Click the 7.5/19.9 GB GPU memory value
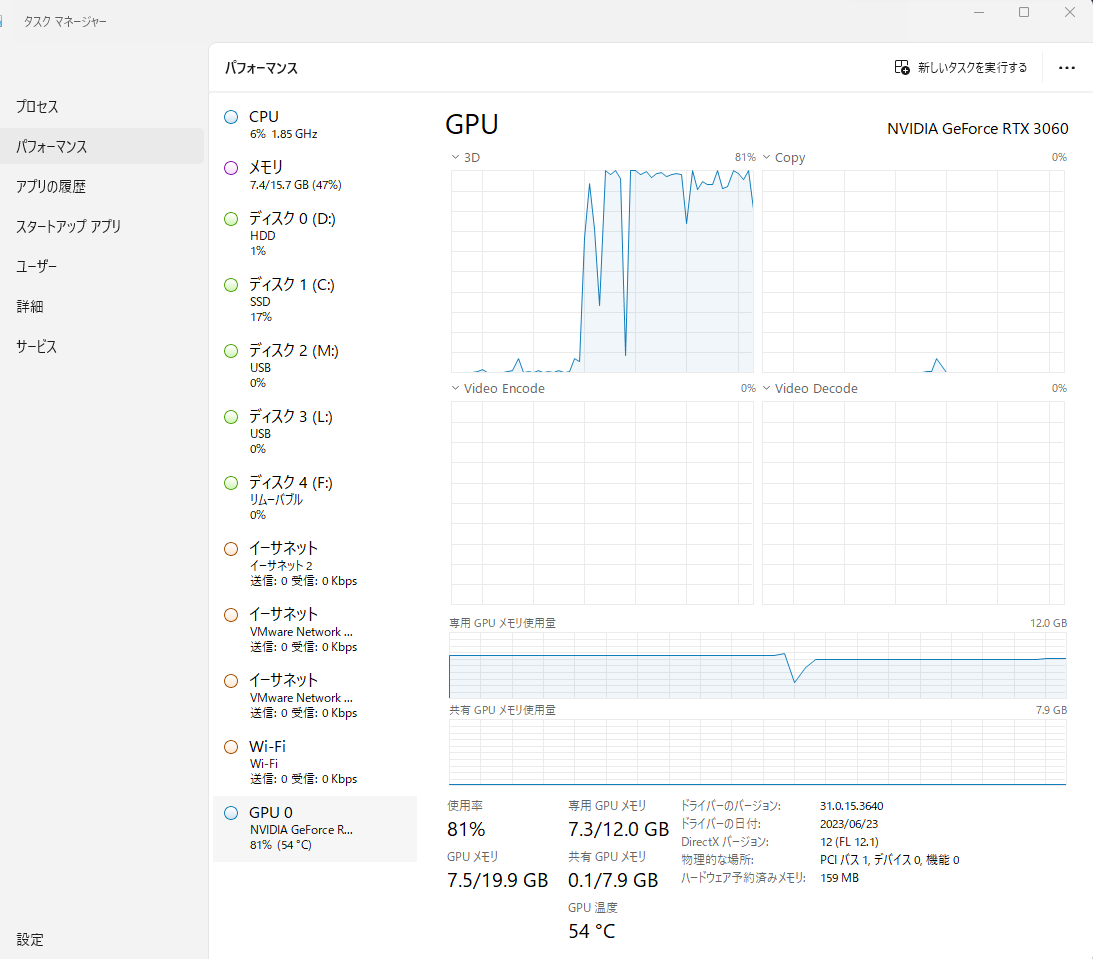The height and width of the screenshot is (959, 1093). (x=498, y=880)
